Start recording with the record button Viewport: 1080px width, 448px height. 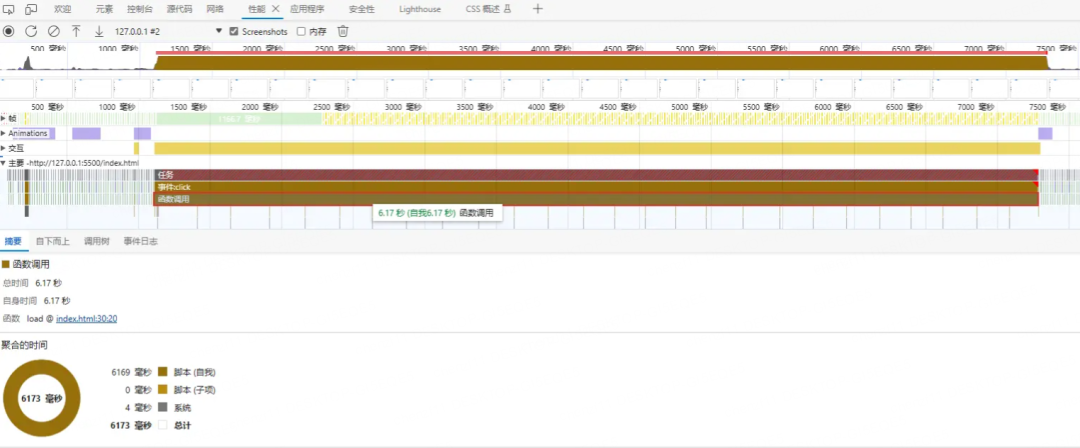[x=9, y=31]
